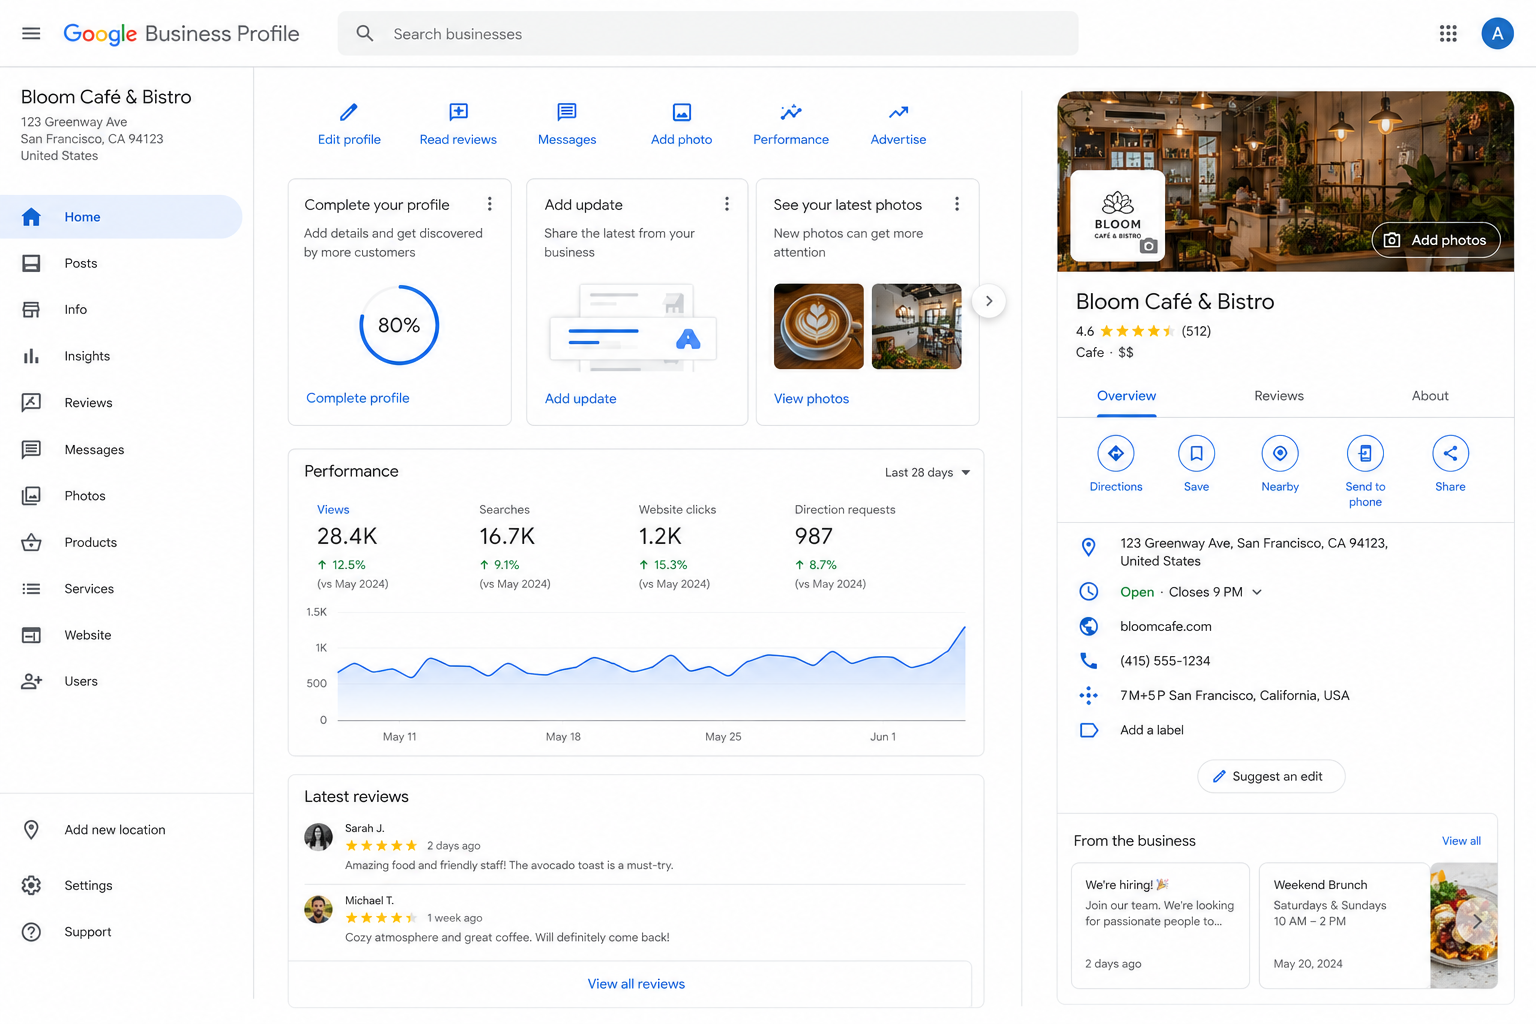This screenshot has height=1024, width=1536.
Task: Click View all business posts
Action: point(1461,841)
